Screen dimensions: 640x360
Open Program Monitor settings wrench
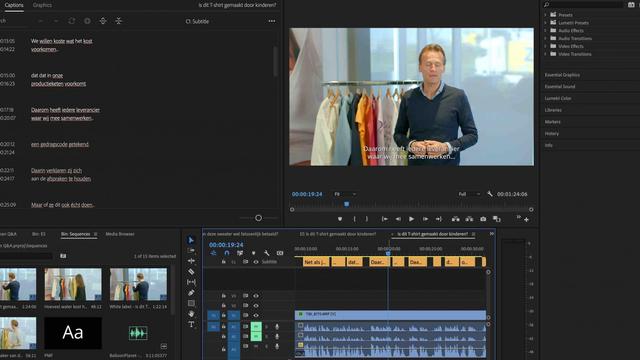490,194
